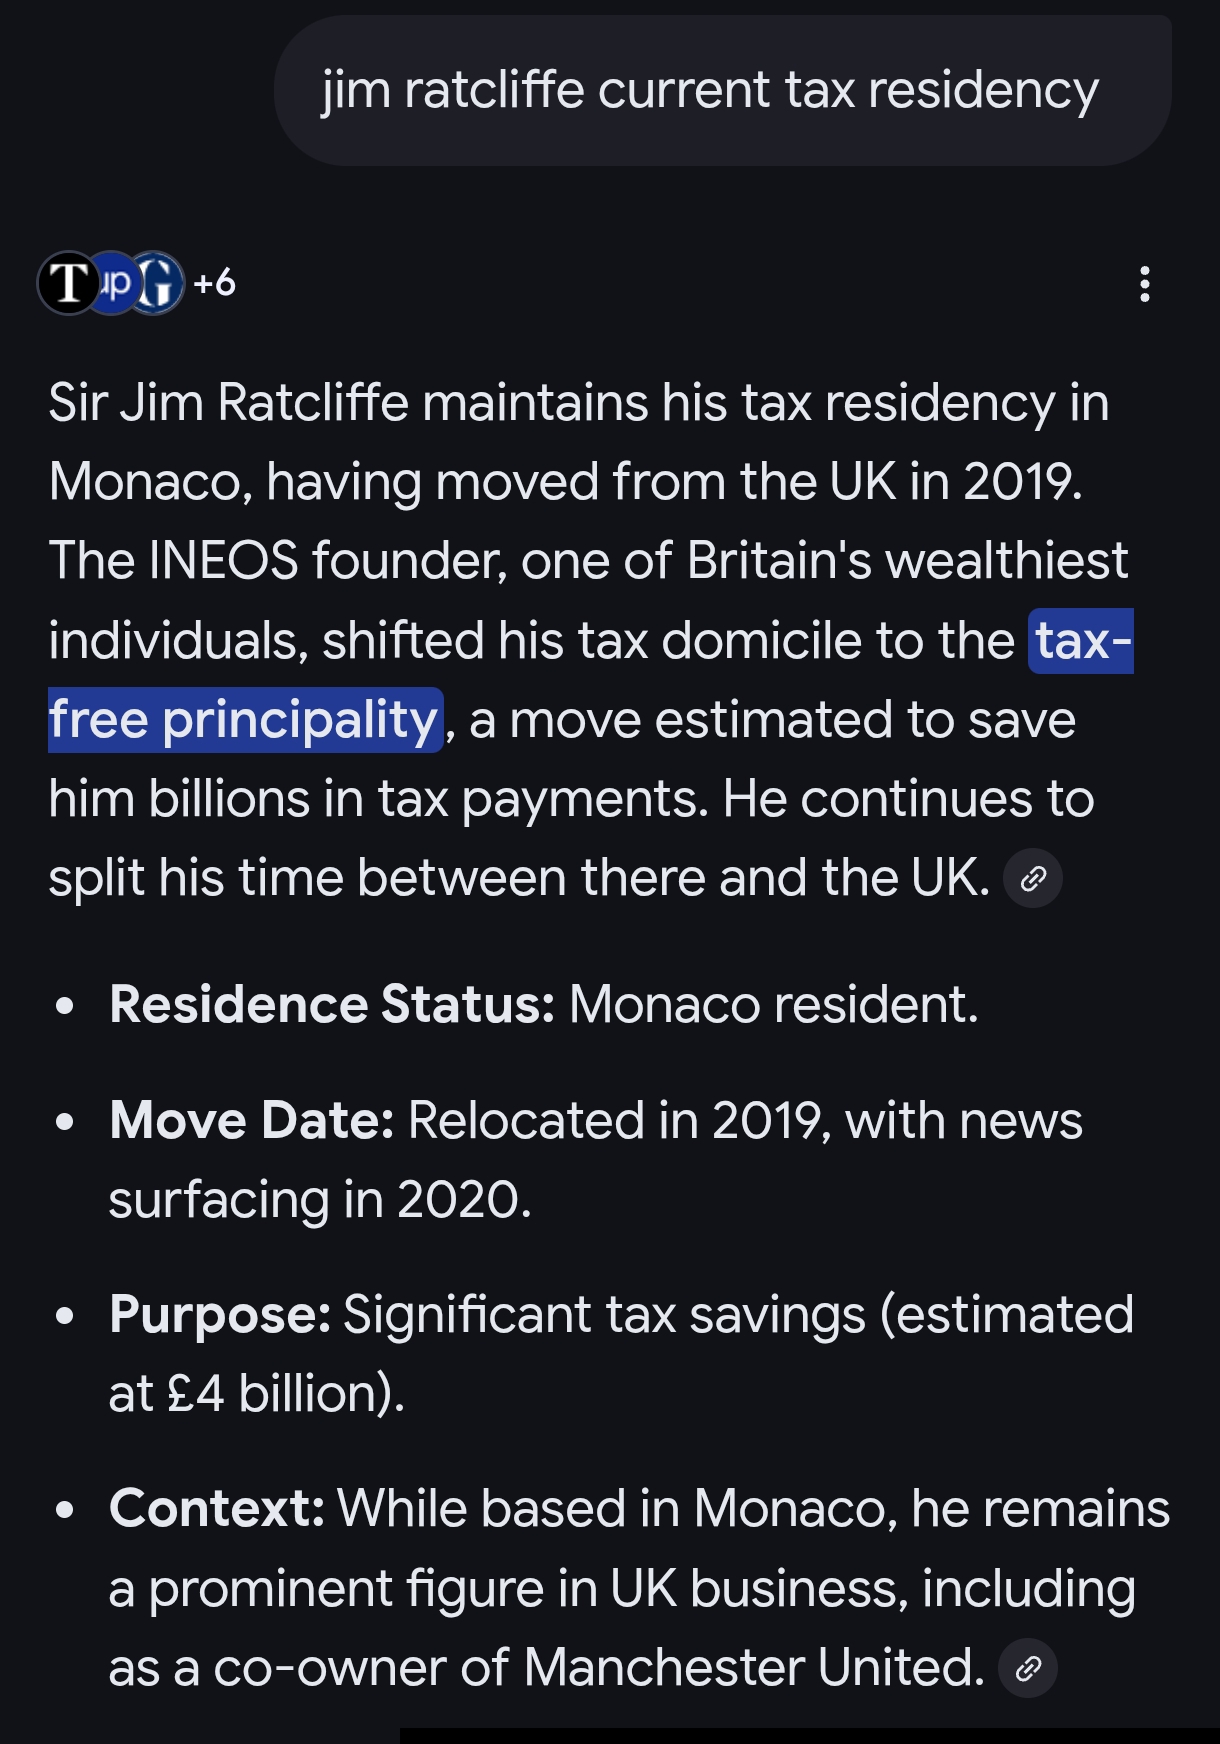This screenshot has width=1220, height=1744.
Task: Open the three-dot more options menu
Action: (1145, 284)
